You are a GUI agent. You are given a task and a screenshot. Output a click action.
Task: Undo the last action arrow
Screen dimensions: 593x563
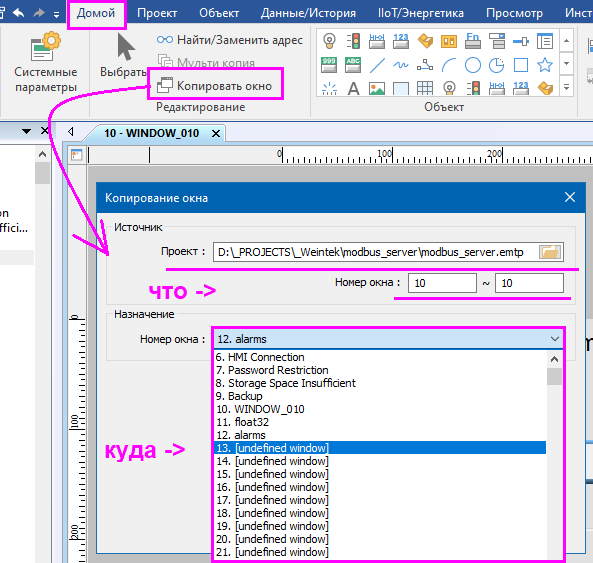(x=19, y=13)
